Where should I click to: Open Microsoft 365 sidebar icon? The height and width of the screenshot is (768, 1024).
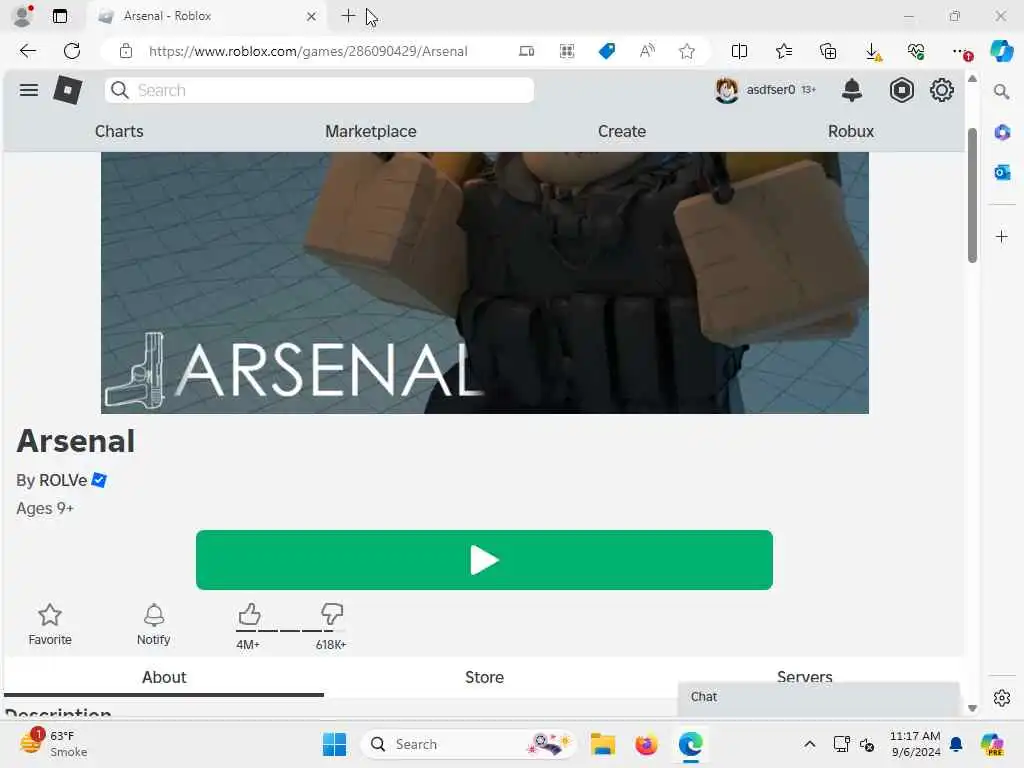click(x=1002, y=133)
